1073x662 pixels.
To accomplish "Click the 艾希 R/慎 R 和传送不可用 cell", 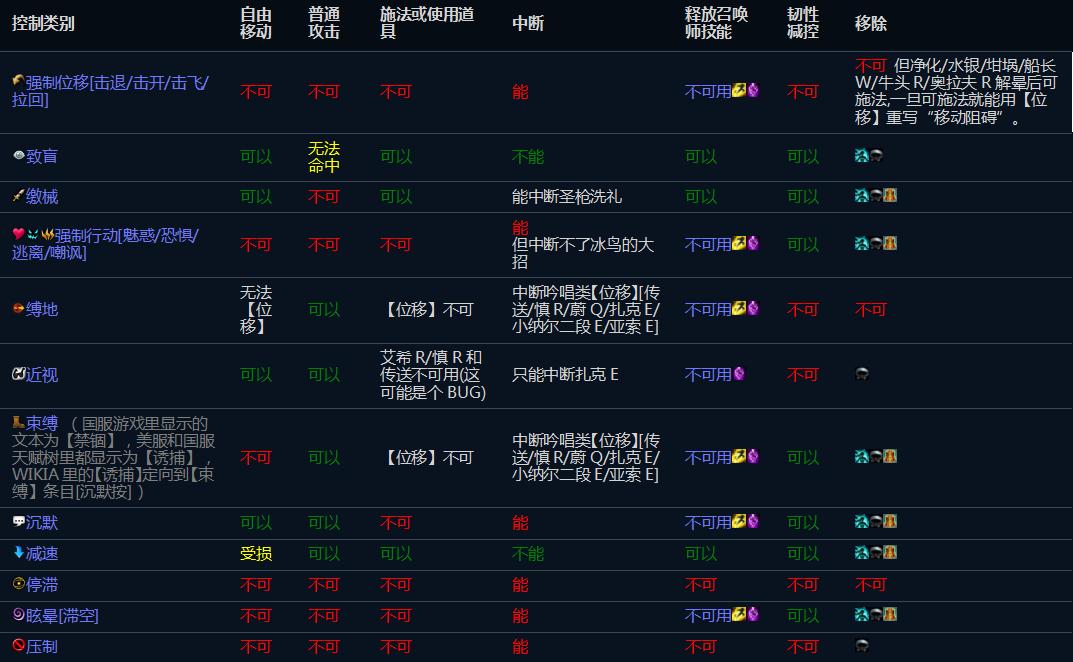I will (x=433, y=375).
